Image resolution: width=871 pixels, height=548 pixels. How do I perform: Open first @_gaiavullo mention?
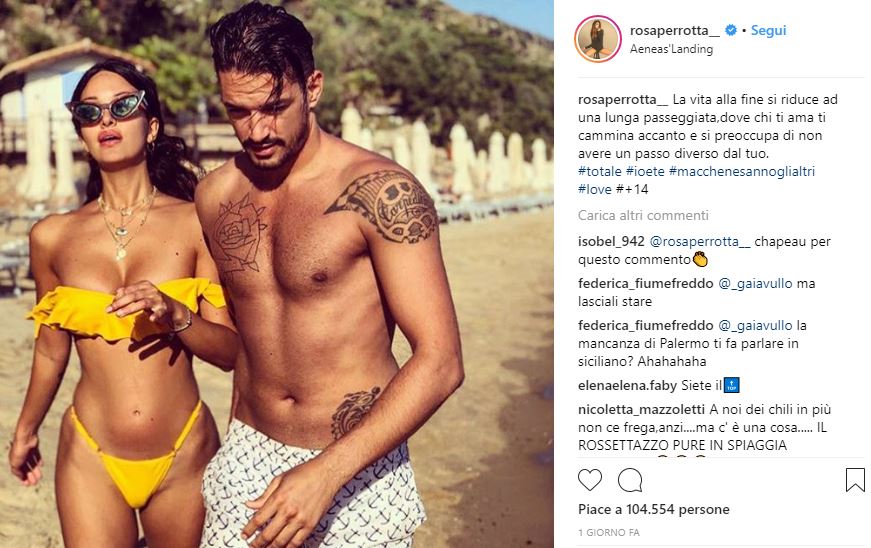pyautogui.click(x=755, y=284)
